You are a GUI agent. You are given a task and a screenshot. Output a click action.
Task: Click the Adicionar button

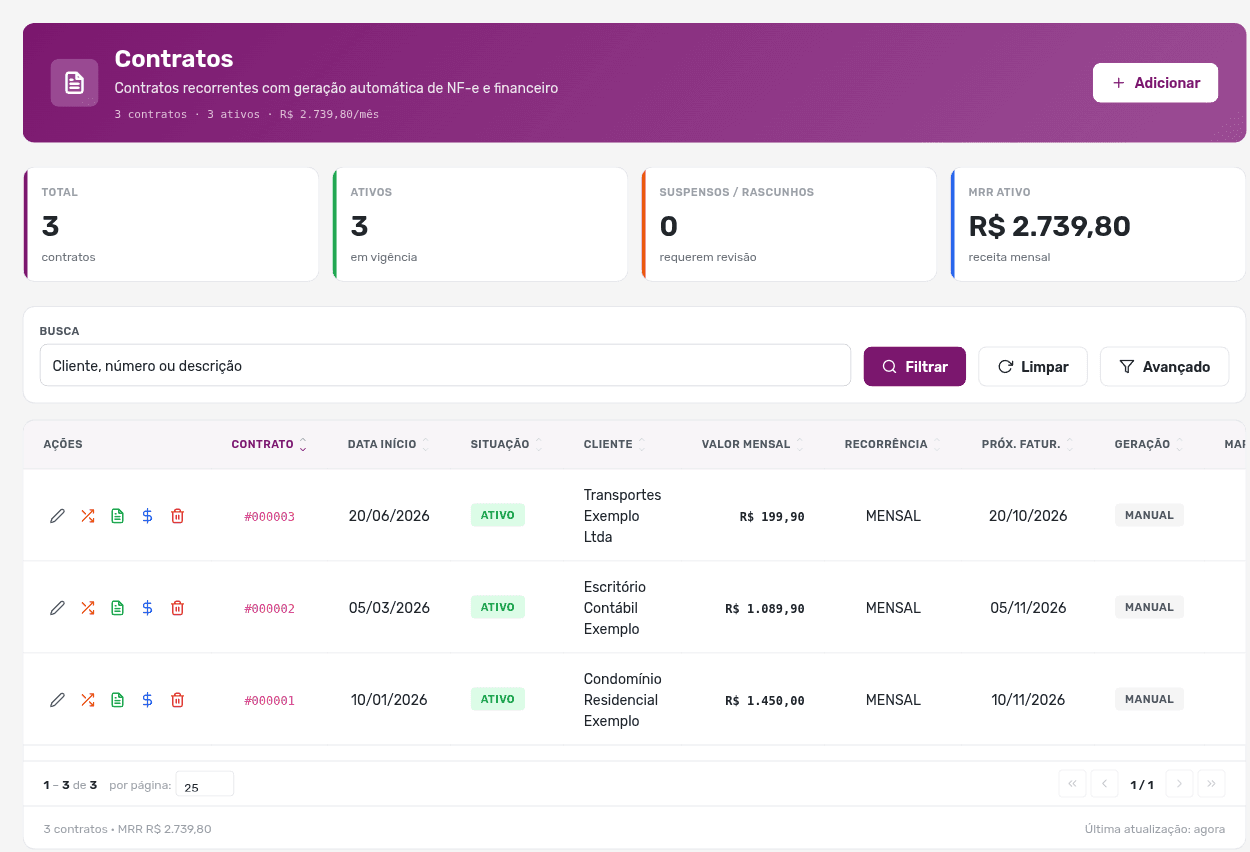pyautogui.click(x=1155, y=83)
